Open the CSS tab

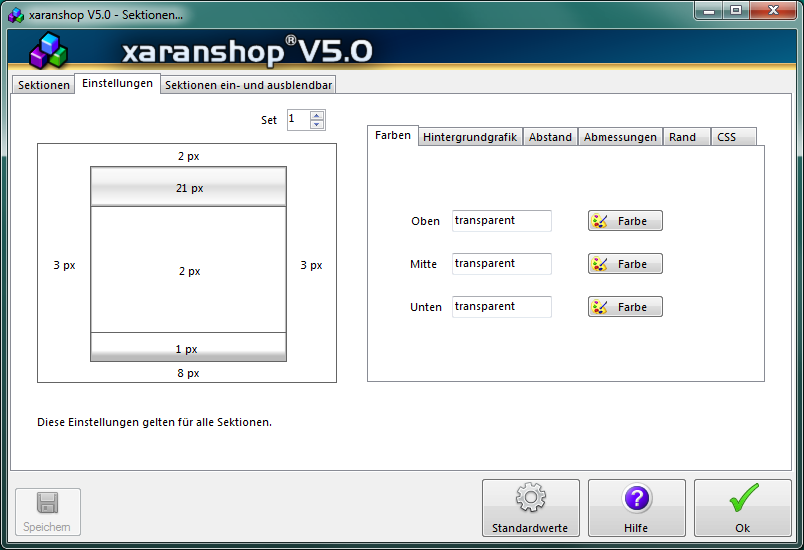(733, 137)
